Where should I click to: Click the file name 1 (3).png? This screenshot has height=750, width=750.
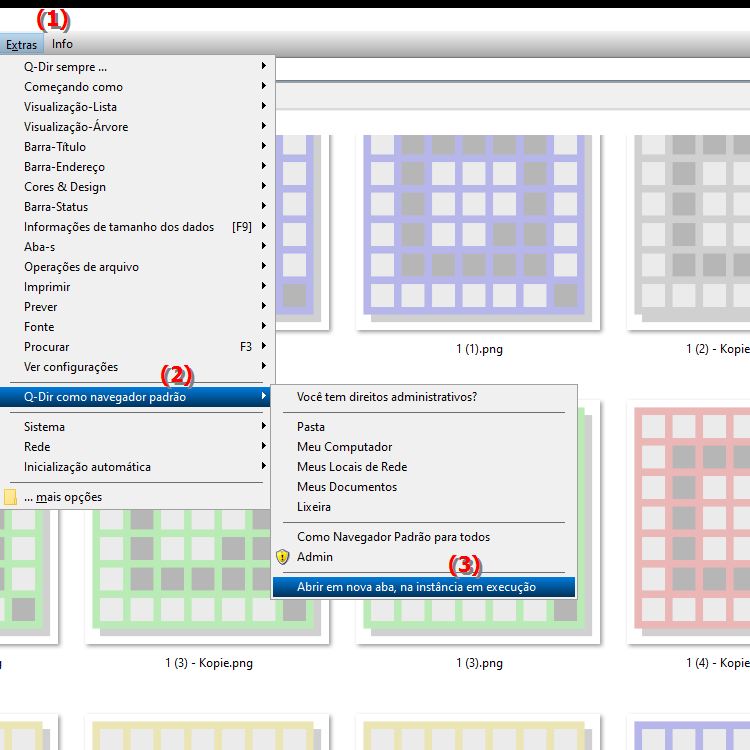[x=479, y=663]
